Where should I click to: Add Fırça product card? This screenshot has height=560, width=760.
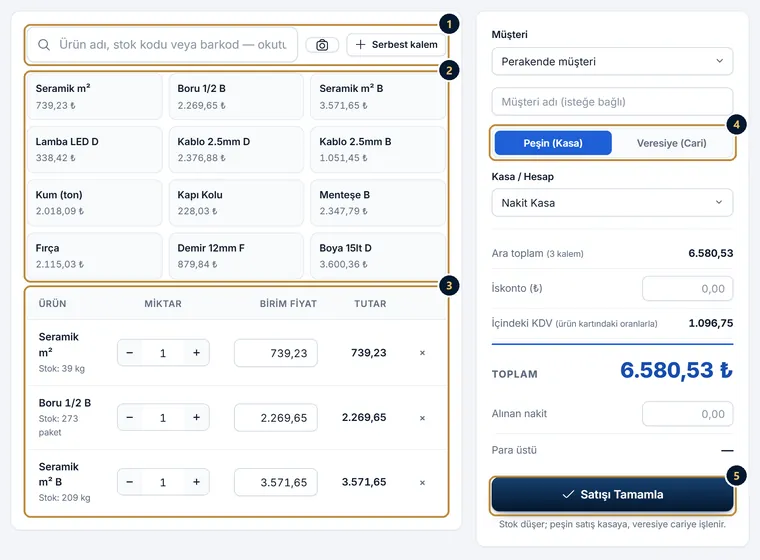(95, 256)
